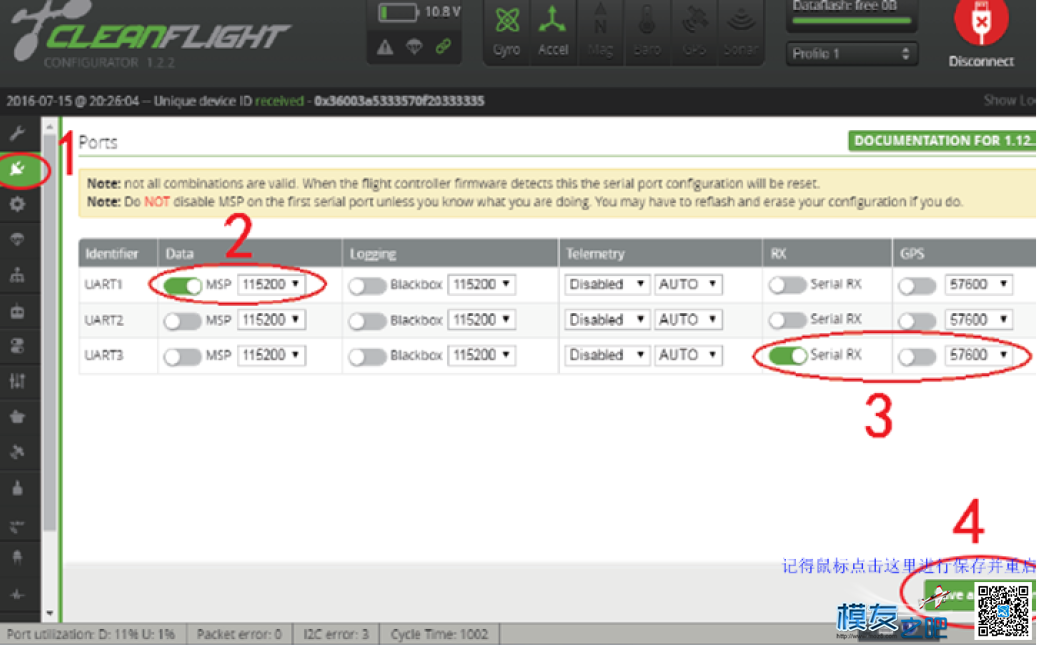Open Failsafe parachute icon in sidebar

(17, 239)
